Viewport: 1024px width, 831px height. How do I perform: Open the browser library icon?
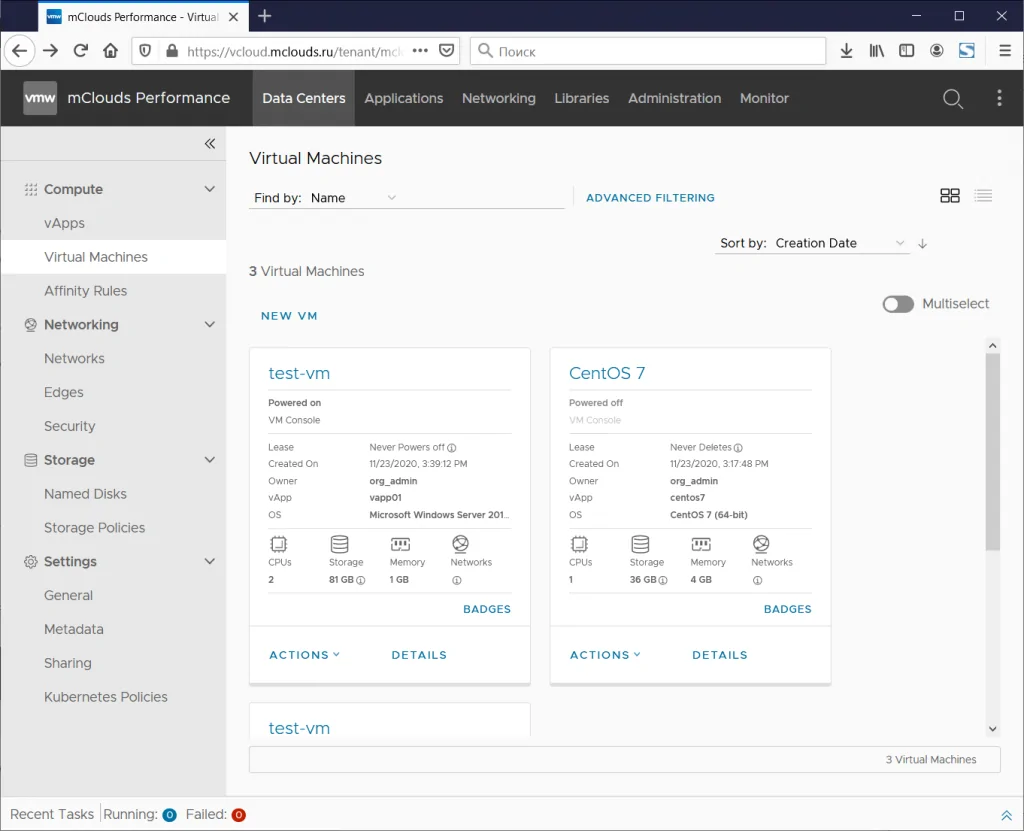click(x=876, y=50)
